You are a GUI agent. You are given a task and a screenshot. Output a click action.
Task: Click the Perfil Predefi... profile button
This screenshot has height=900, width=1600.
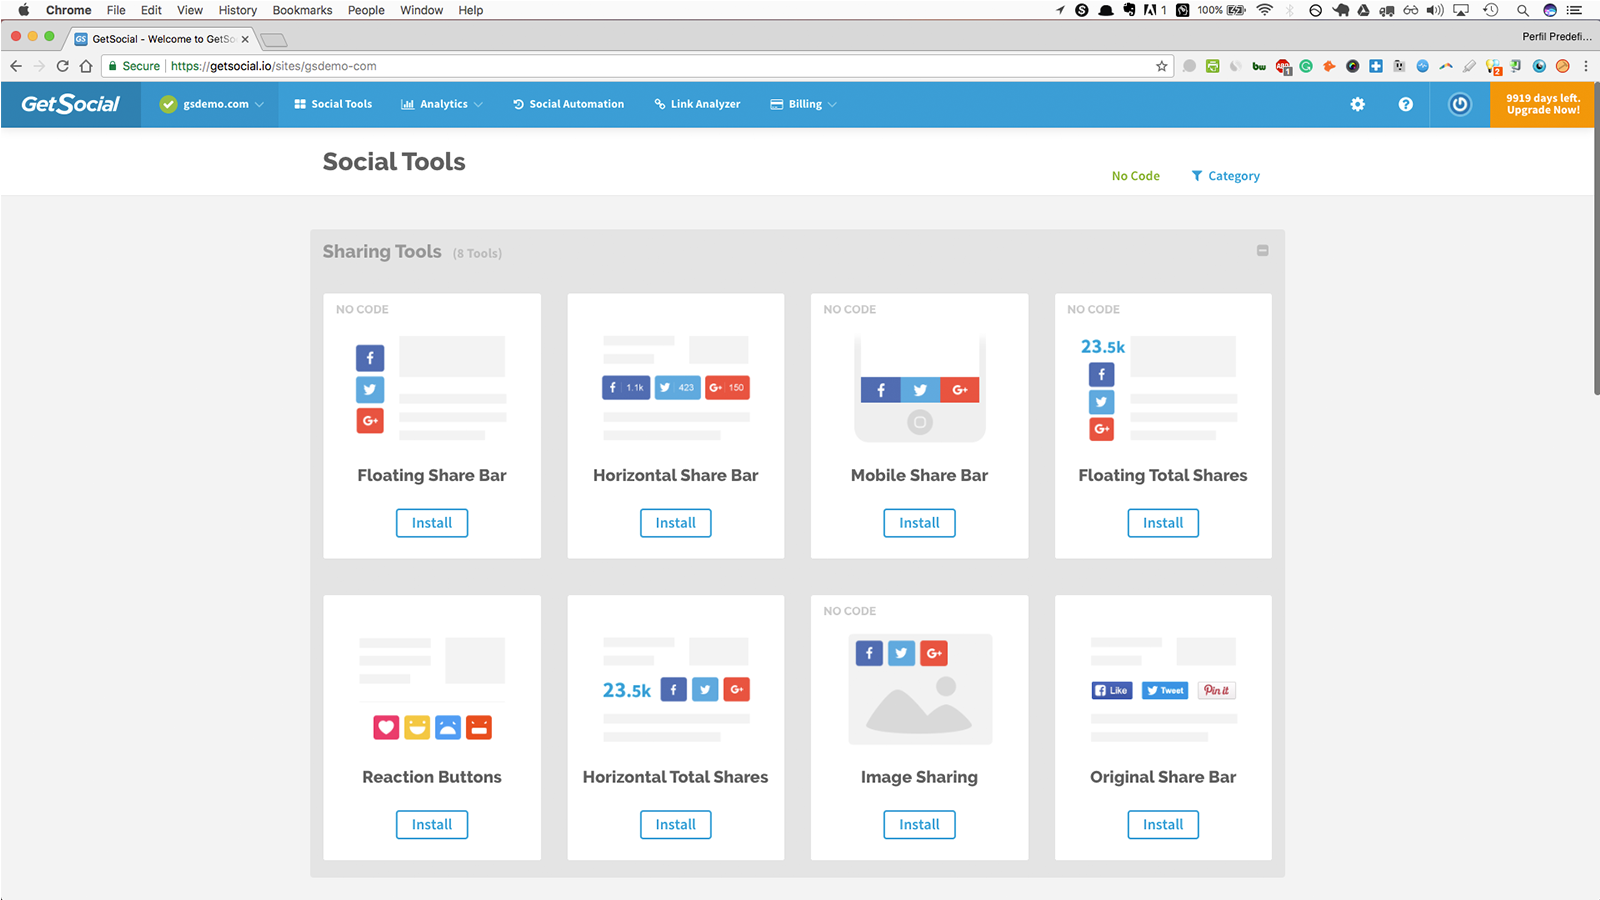tap(1556, 37)
